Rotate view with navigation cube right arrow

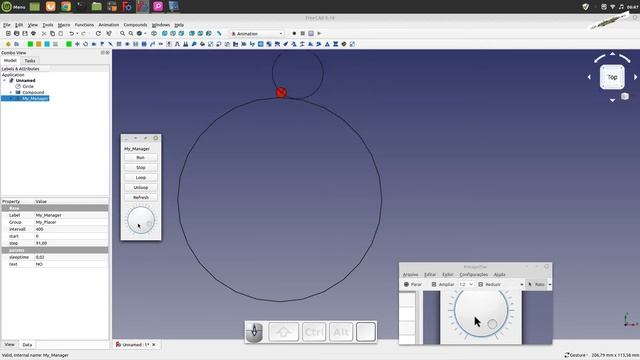point(636,77)
